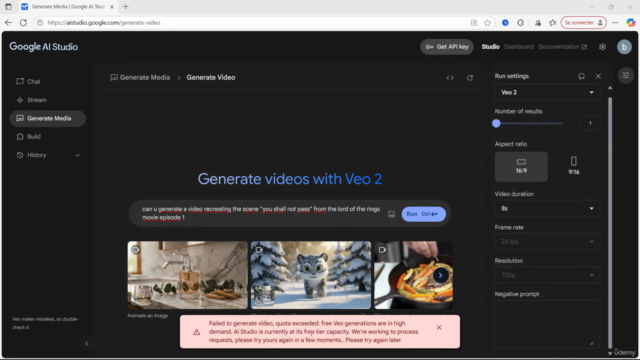The image size is (640, 360).
Task: Open the Dashboard tab
Action: point(519,47)
